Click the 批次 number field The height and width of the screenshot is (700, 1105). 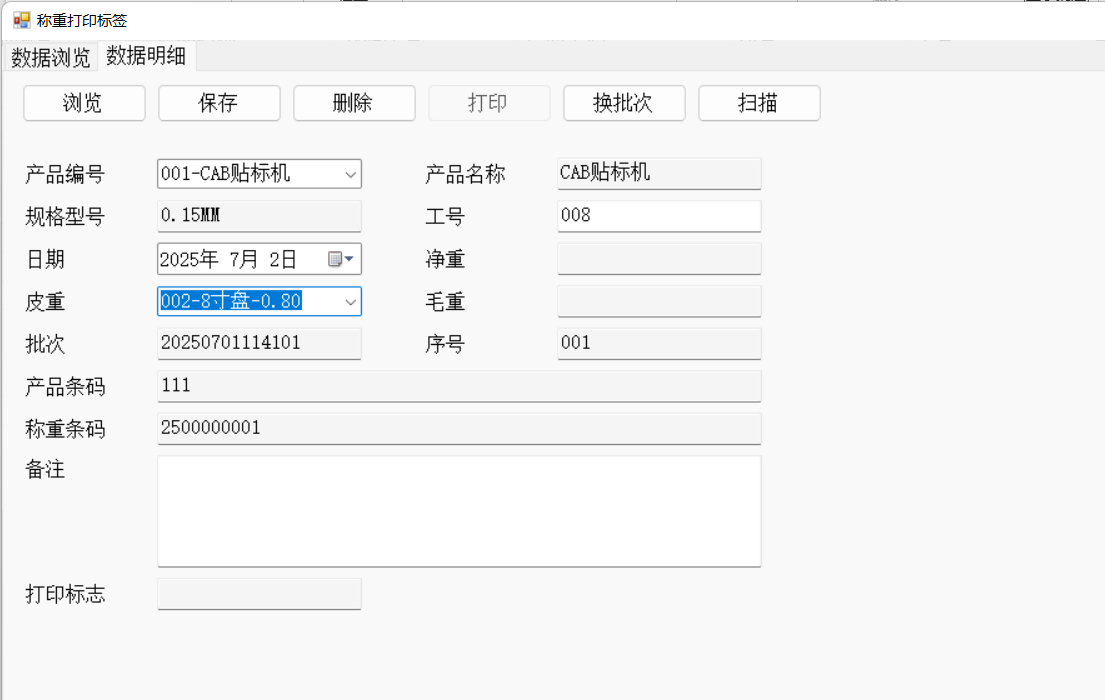click(259, 344)
